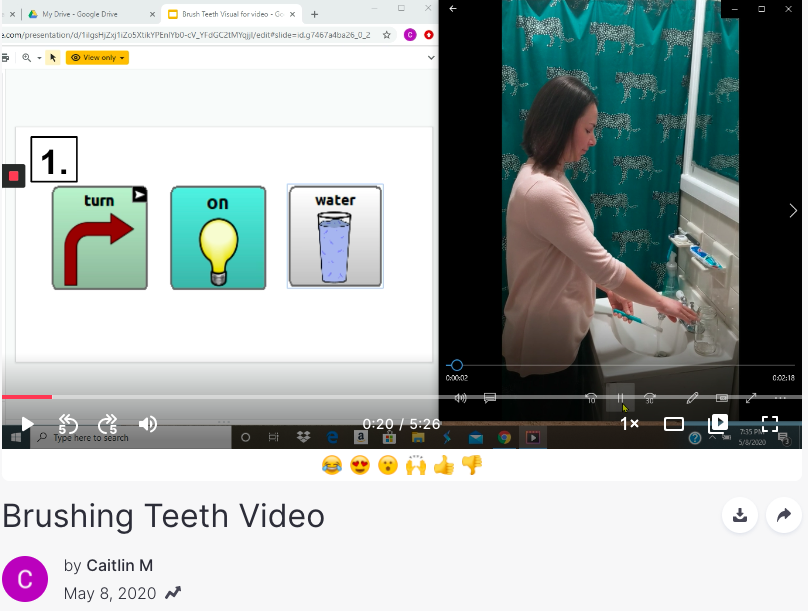The height and width of the screenshot is (611, 808).
Task: React with the thumbs up emoji
Action: [443, 465]
